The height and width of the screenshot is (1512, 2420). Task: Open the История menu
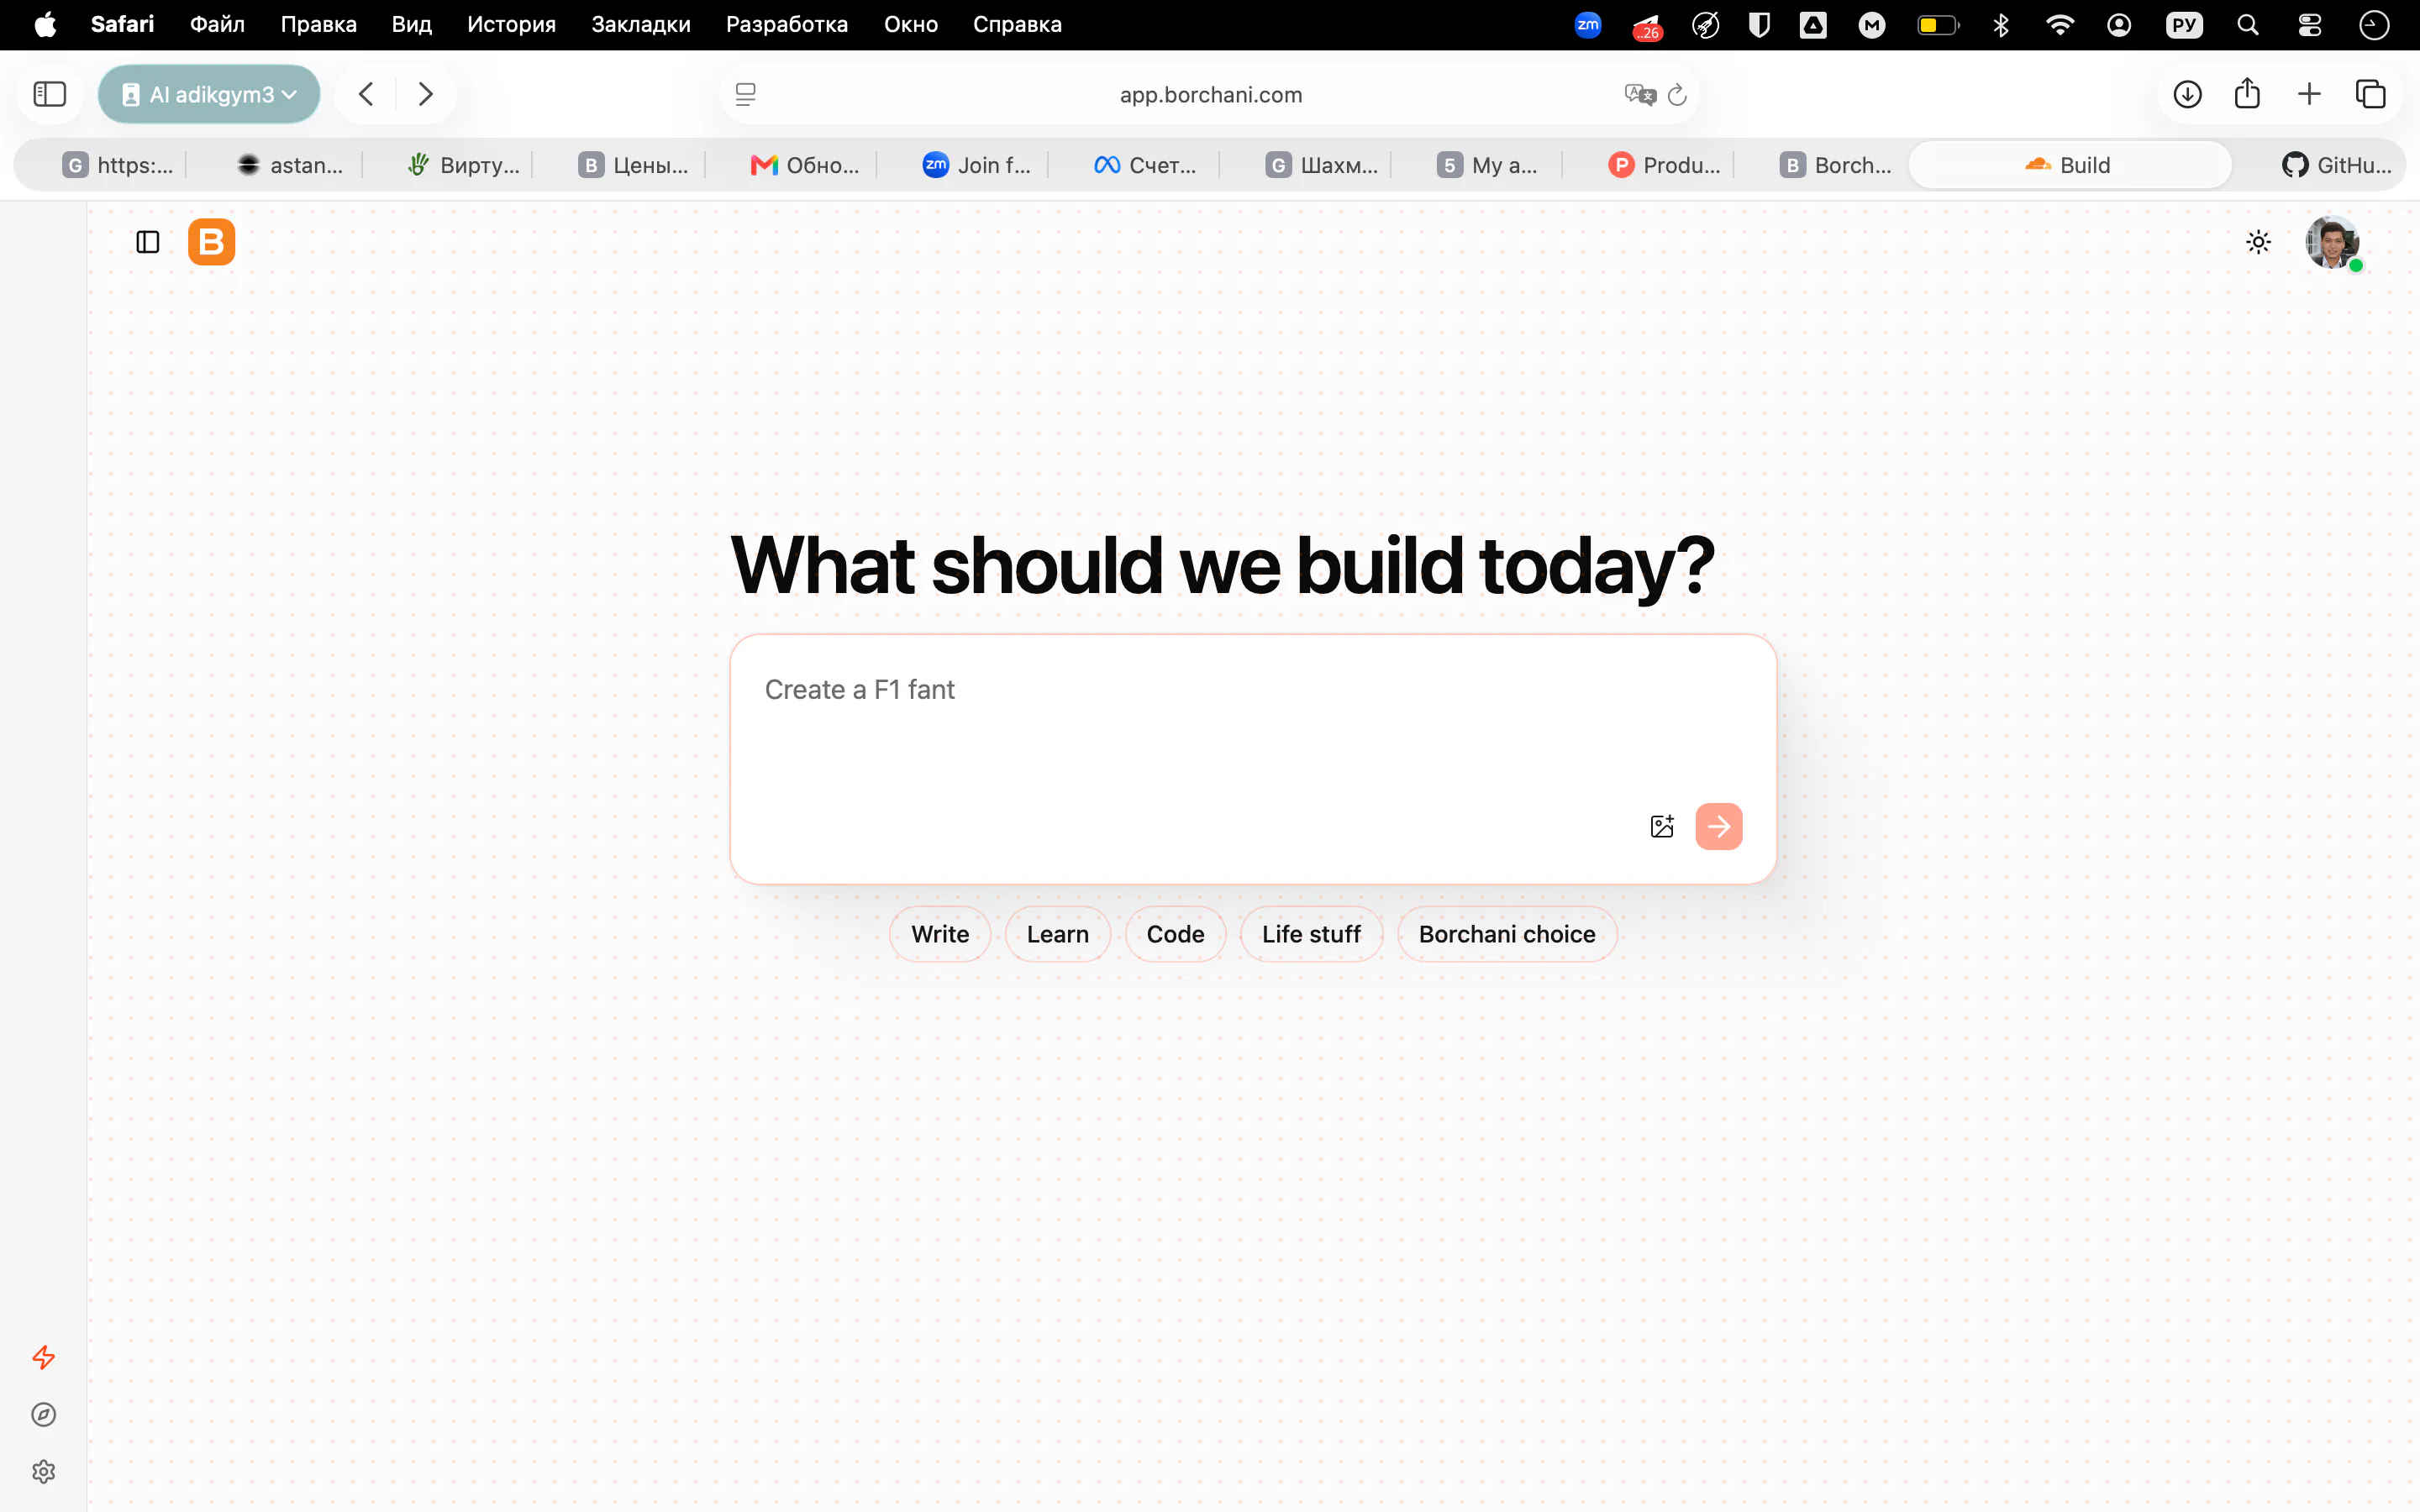[x=511, y=24]
